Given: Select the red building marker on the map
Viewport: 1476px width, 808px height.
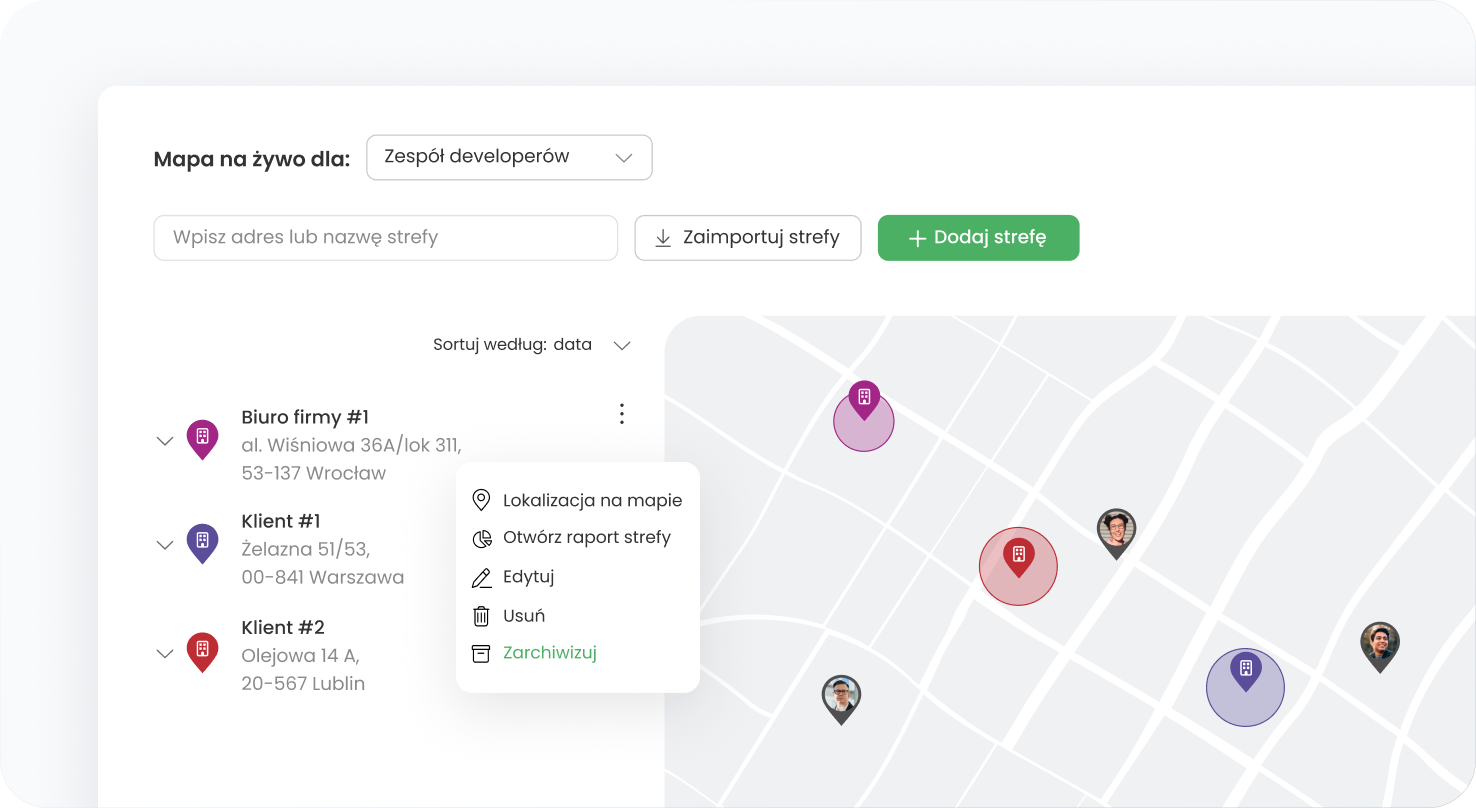Looking at the screenshot, I should pos(1018,556).
